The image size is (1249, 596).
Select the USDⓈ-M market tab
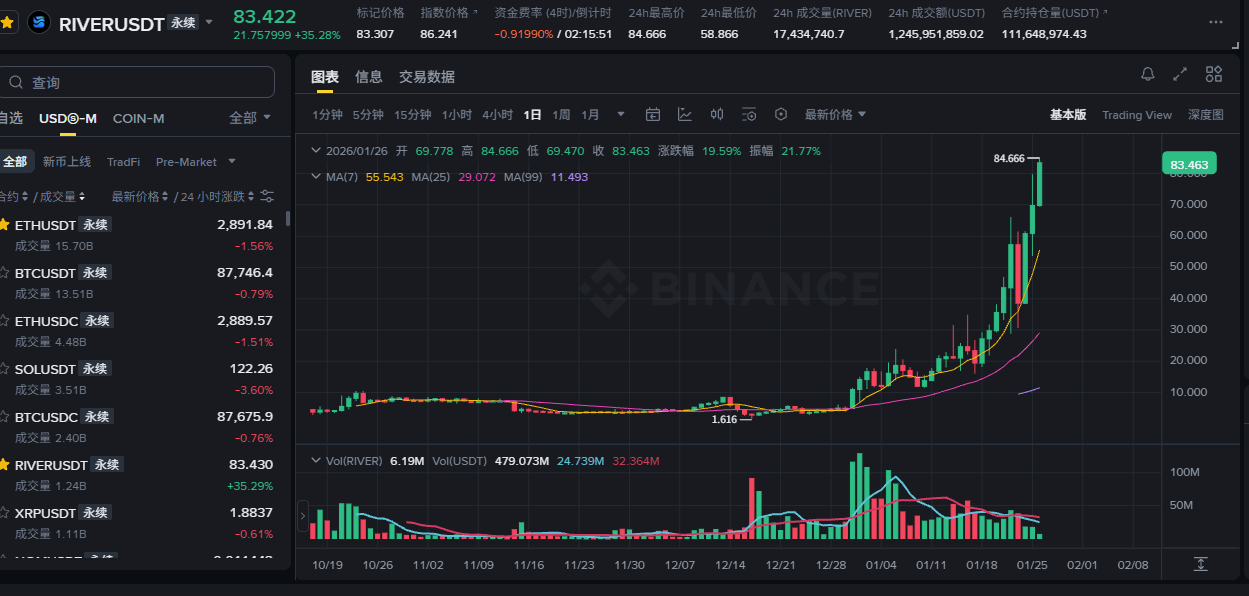[68, 118]
